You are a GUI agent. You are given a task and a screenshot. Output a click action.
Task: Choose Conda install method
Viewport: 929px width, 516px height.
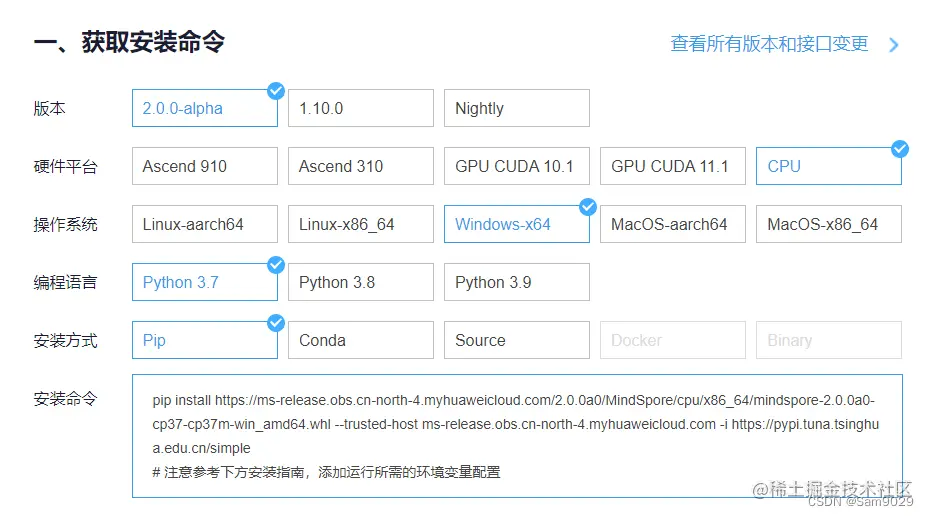pyautogui.click(x=360, y=340)
